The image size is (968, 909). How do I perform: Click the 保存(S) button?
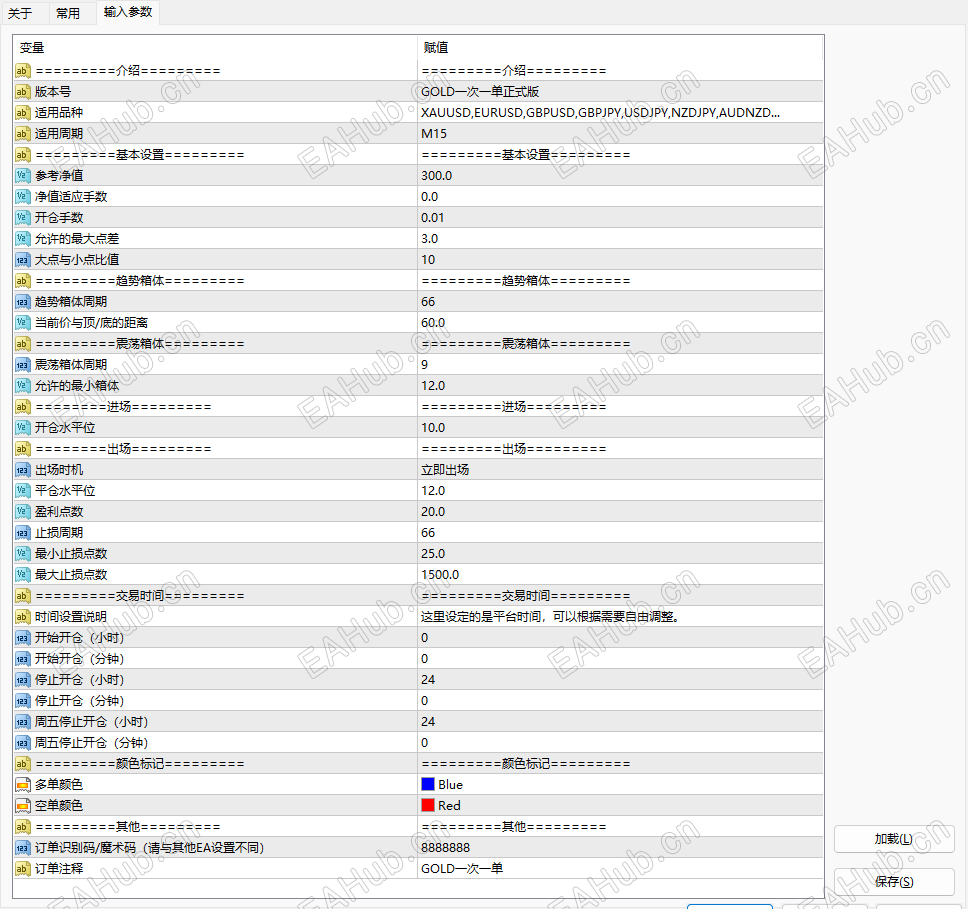tap(893, 882)
